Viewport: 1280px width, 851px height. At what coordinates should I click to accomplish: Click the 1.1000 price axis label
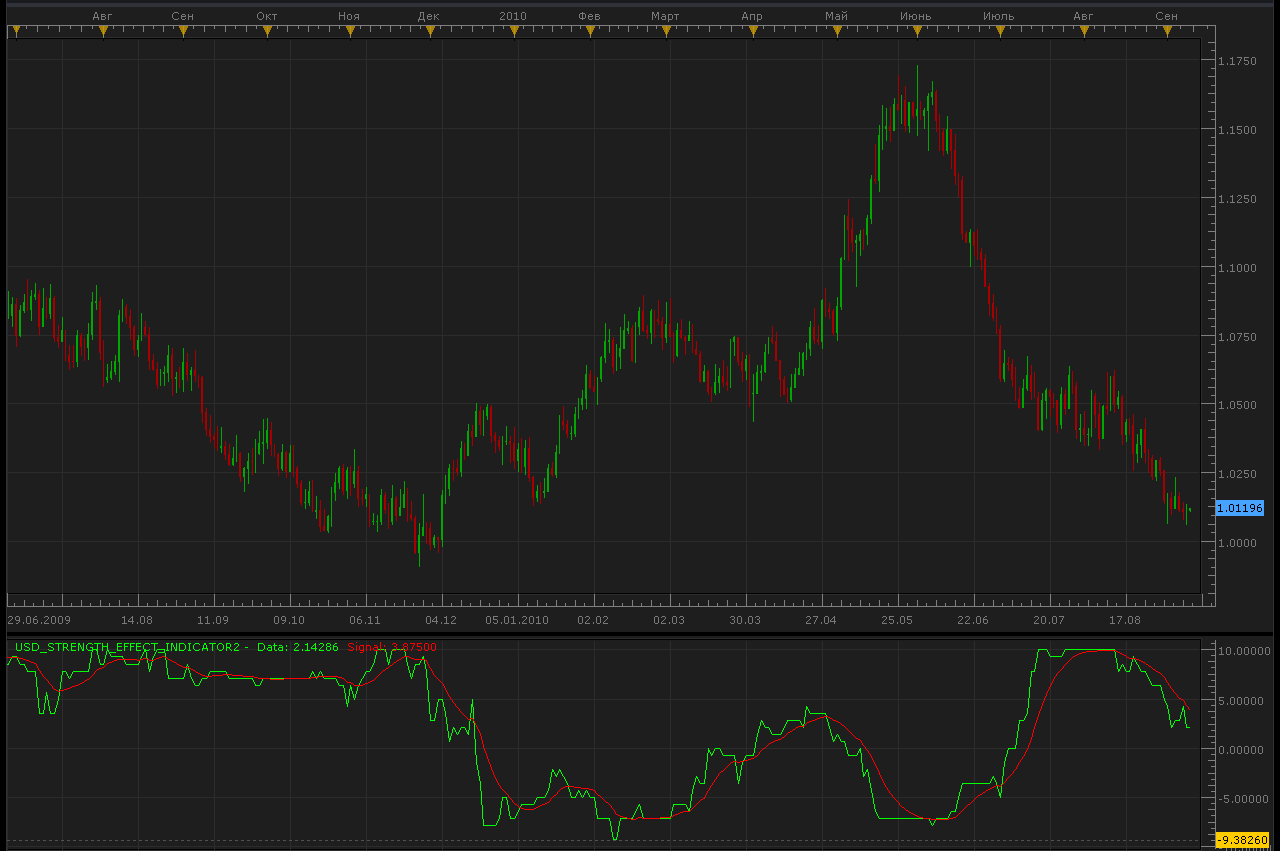click(1237, 268)
